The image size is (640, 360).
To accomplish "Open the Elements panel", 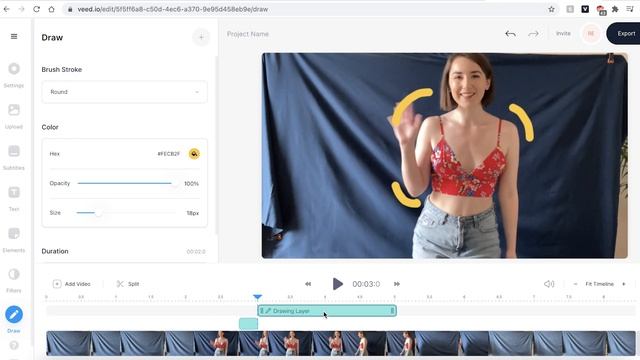I will pyautogui.click(x=14, y=240).
